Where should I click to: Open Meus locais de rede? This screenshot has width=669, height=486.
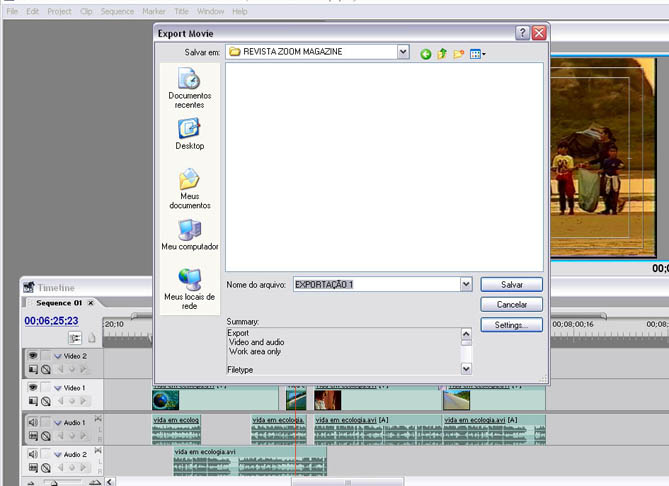point(189,288)
